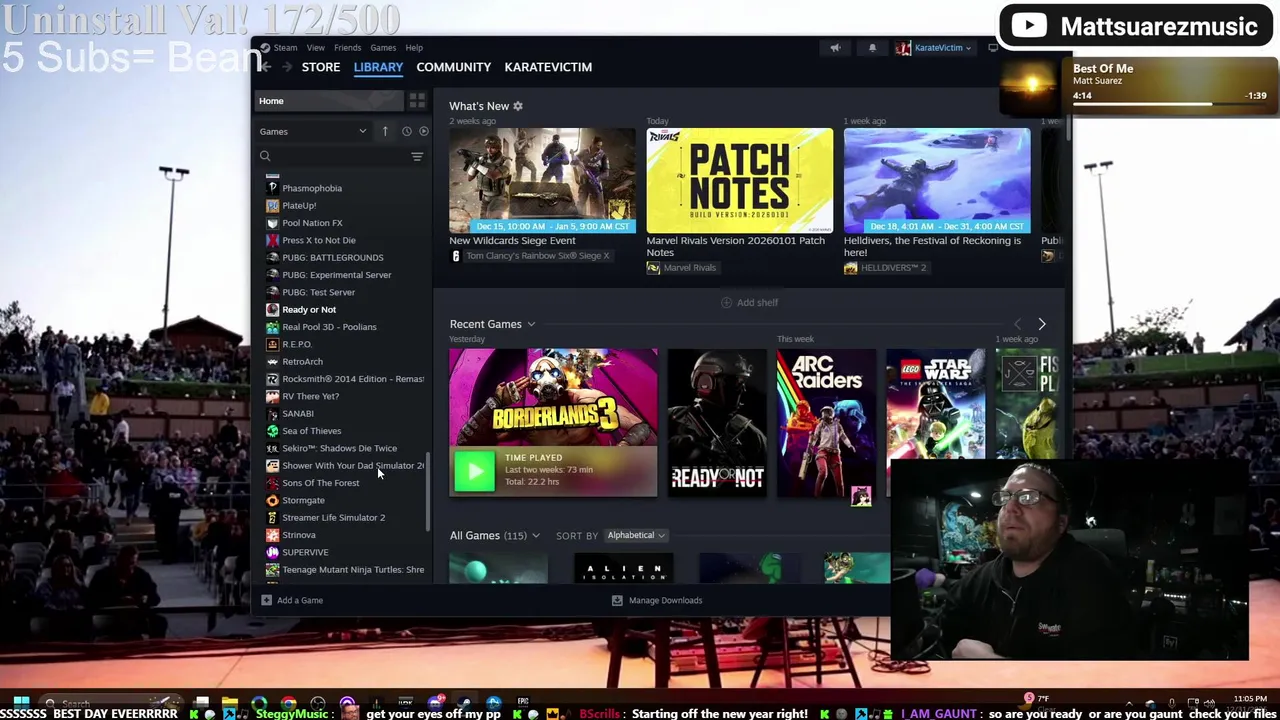Toggle sort direction arrow next to Games
The height and width of the screenshot is (720, 1280).
coord(385,131)
